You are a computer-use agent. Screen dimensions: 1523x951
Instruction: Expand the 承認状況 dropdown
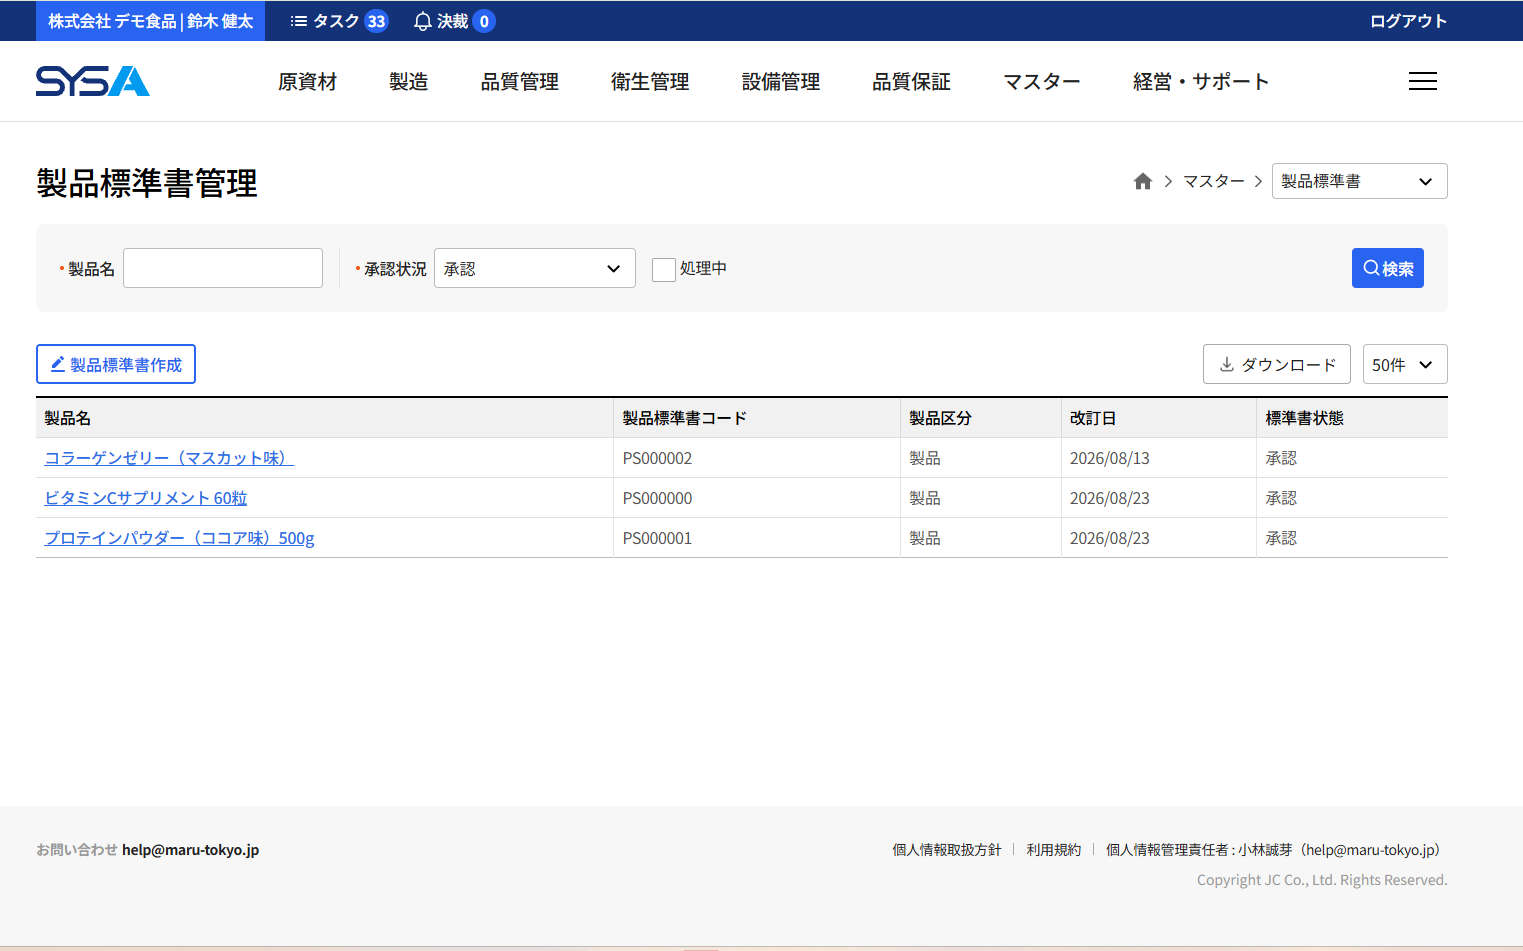(535, 268)
